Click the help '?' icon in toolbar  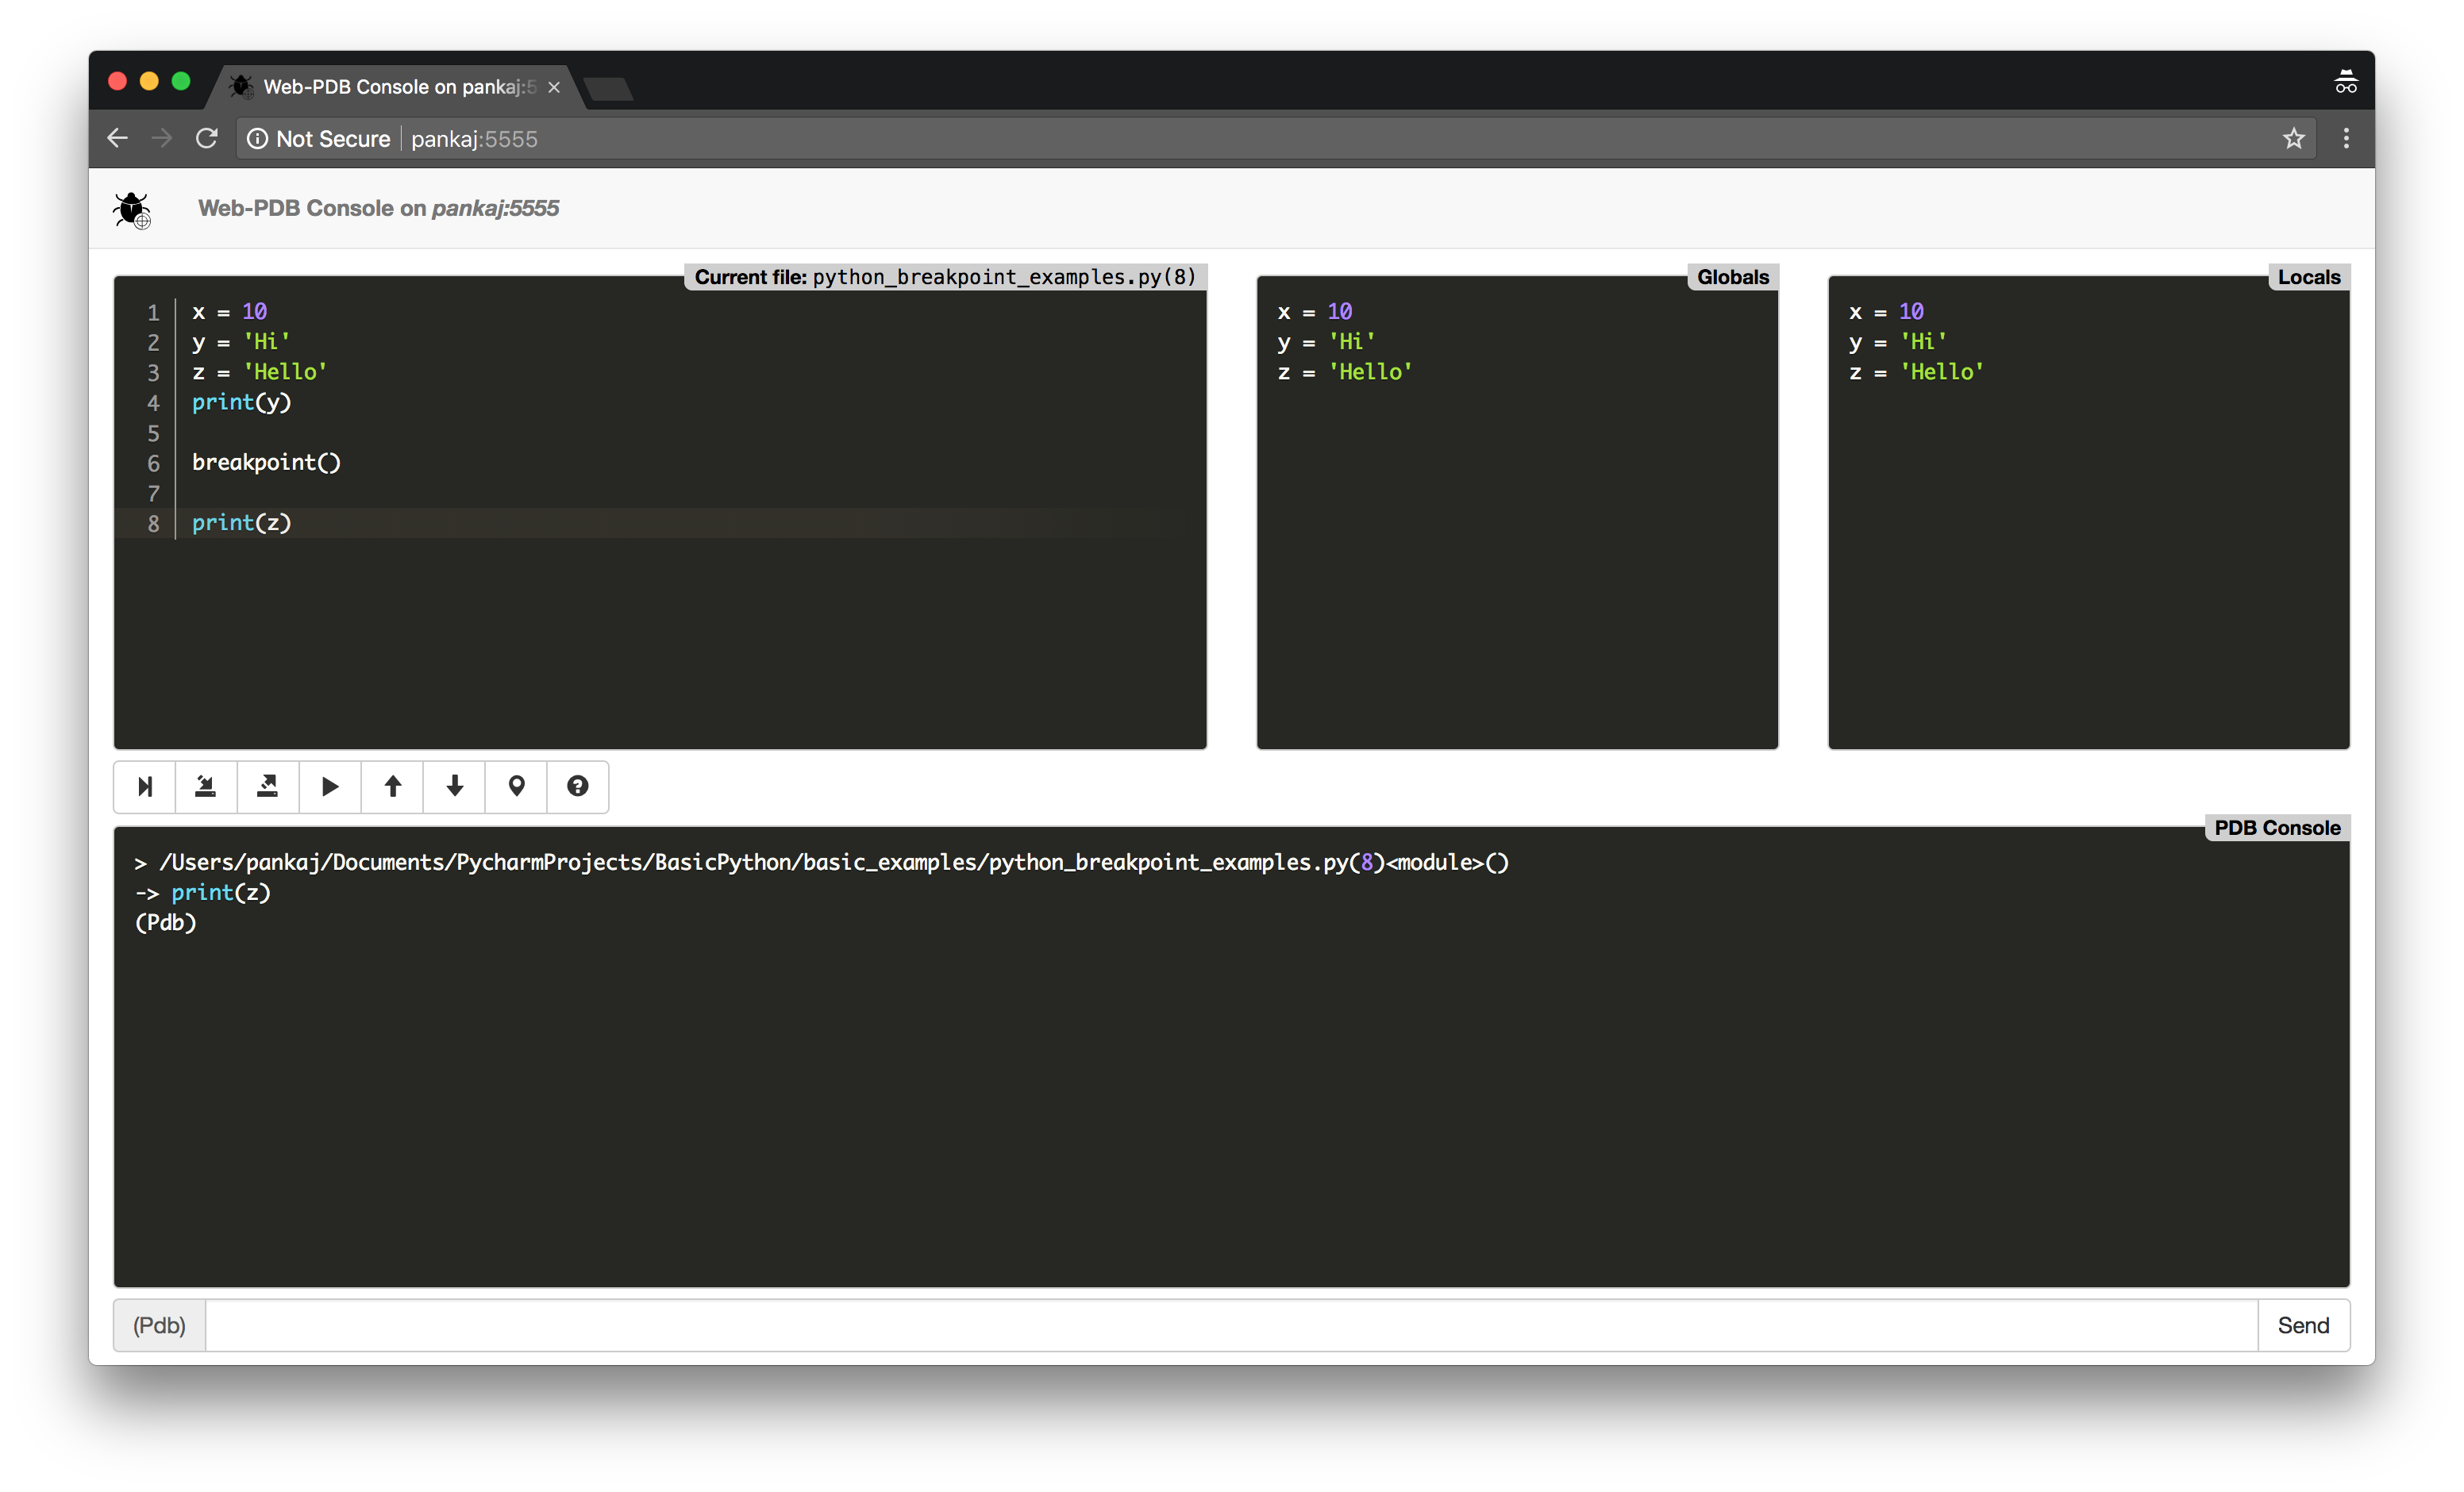pyautogui.click(x=576, y=786)
